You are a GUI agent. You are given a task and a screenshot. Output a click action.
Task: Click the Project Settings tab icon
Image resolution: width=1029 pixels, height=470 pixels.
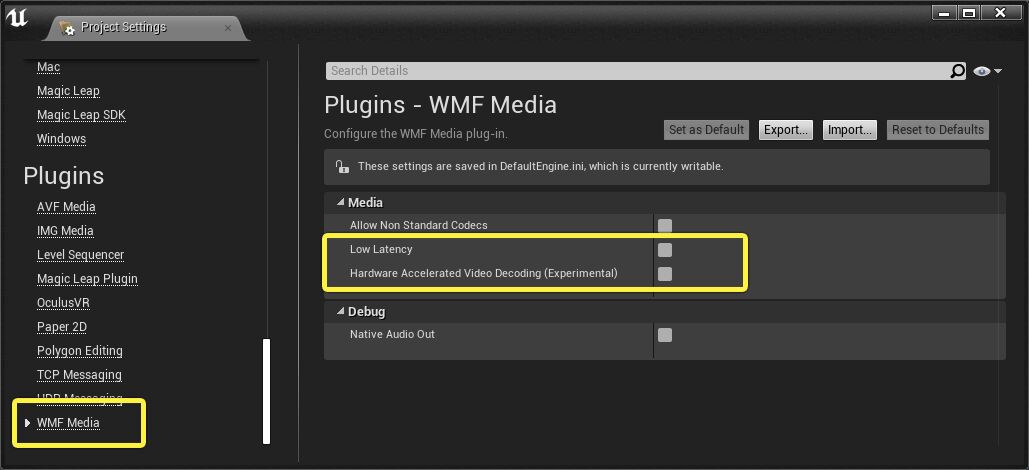tap(67, 28)
